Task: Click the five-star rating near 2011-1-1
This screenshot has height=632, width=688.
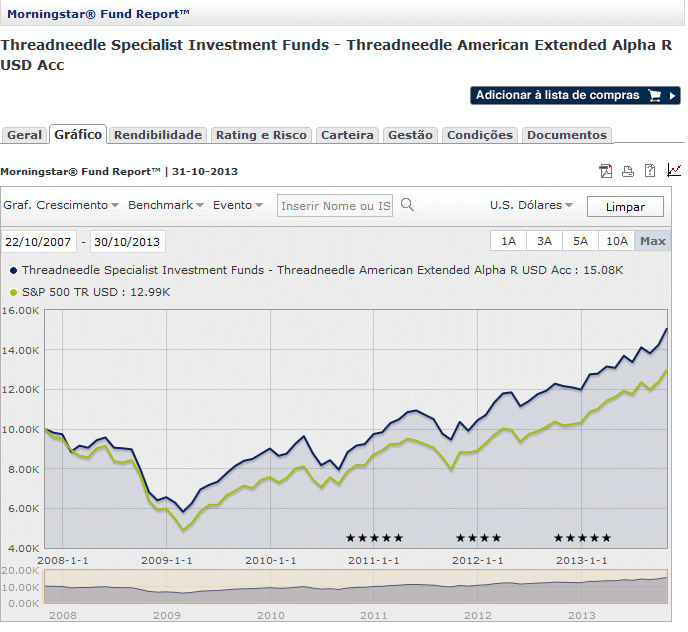Action: pos(374,538)
